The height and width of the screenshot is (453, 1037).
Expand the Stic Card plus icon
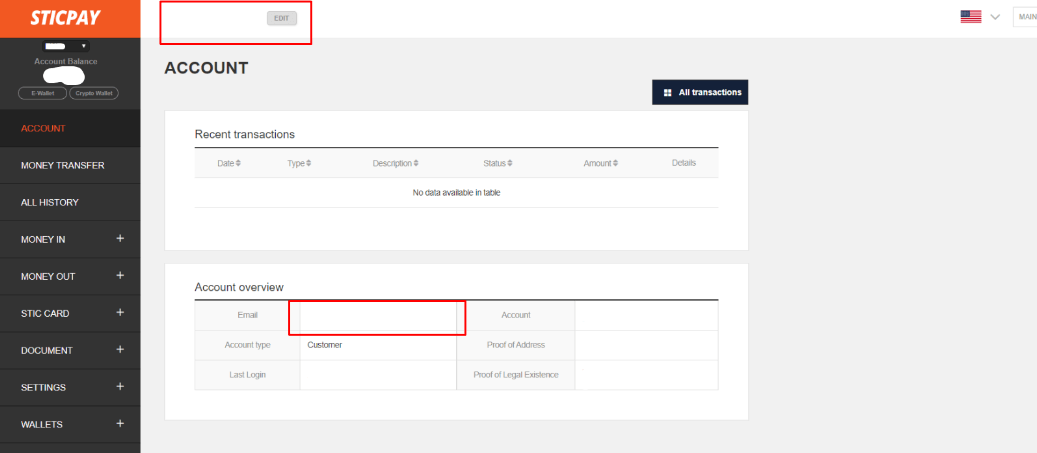[x=120, y=313]
